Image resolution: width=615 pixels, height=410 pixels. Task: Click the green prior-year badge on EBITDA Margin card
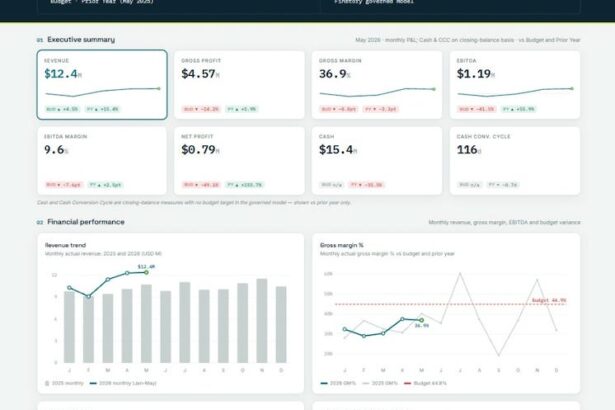[105, 185]
